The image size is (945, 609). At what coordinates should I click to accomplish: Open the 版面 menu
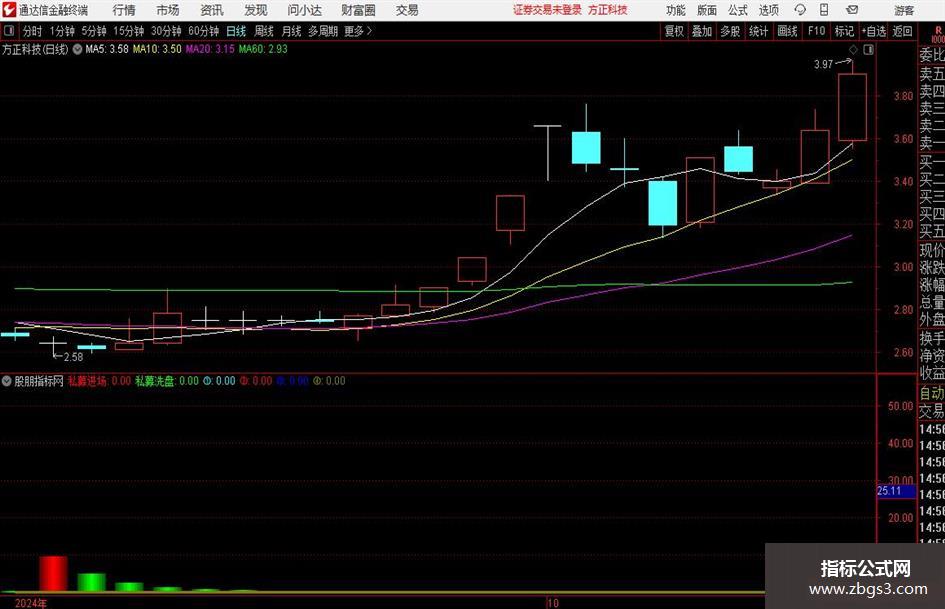(707, 10)
